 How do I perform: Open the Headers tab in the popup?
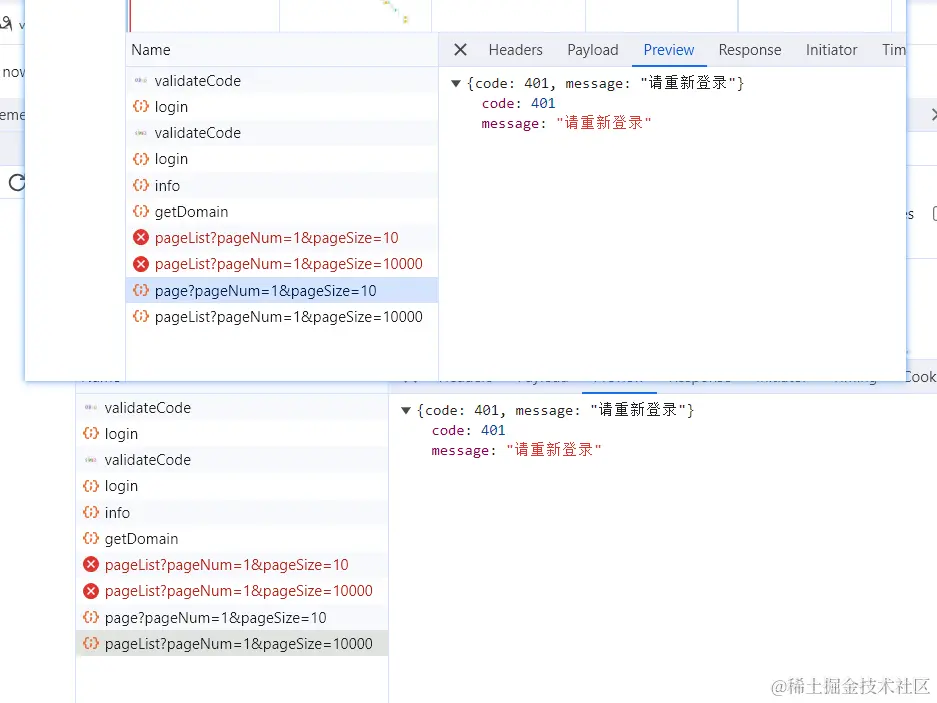[x=515, y=50]
